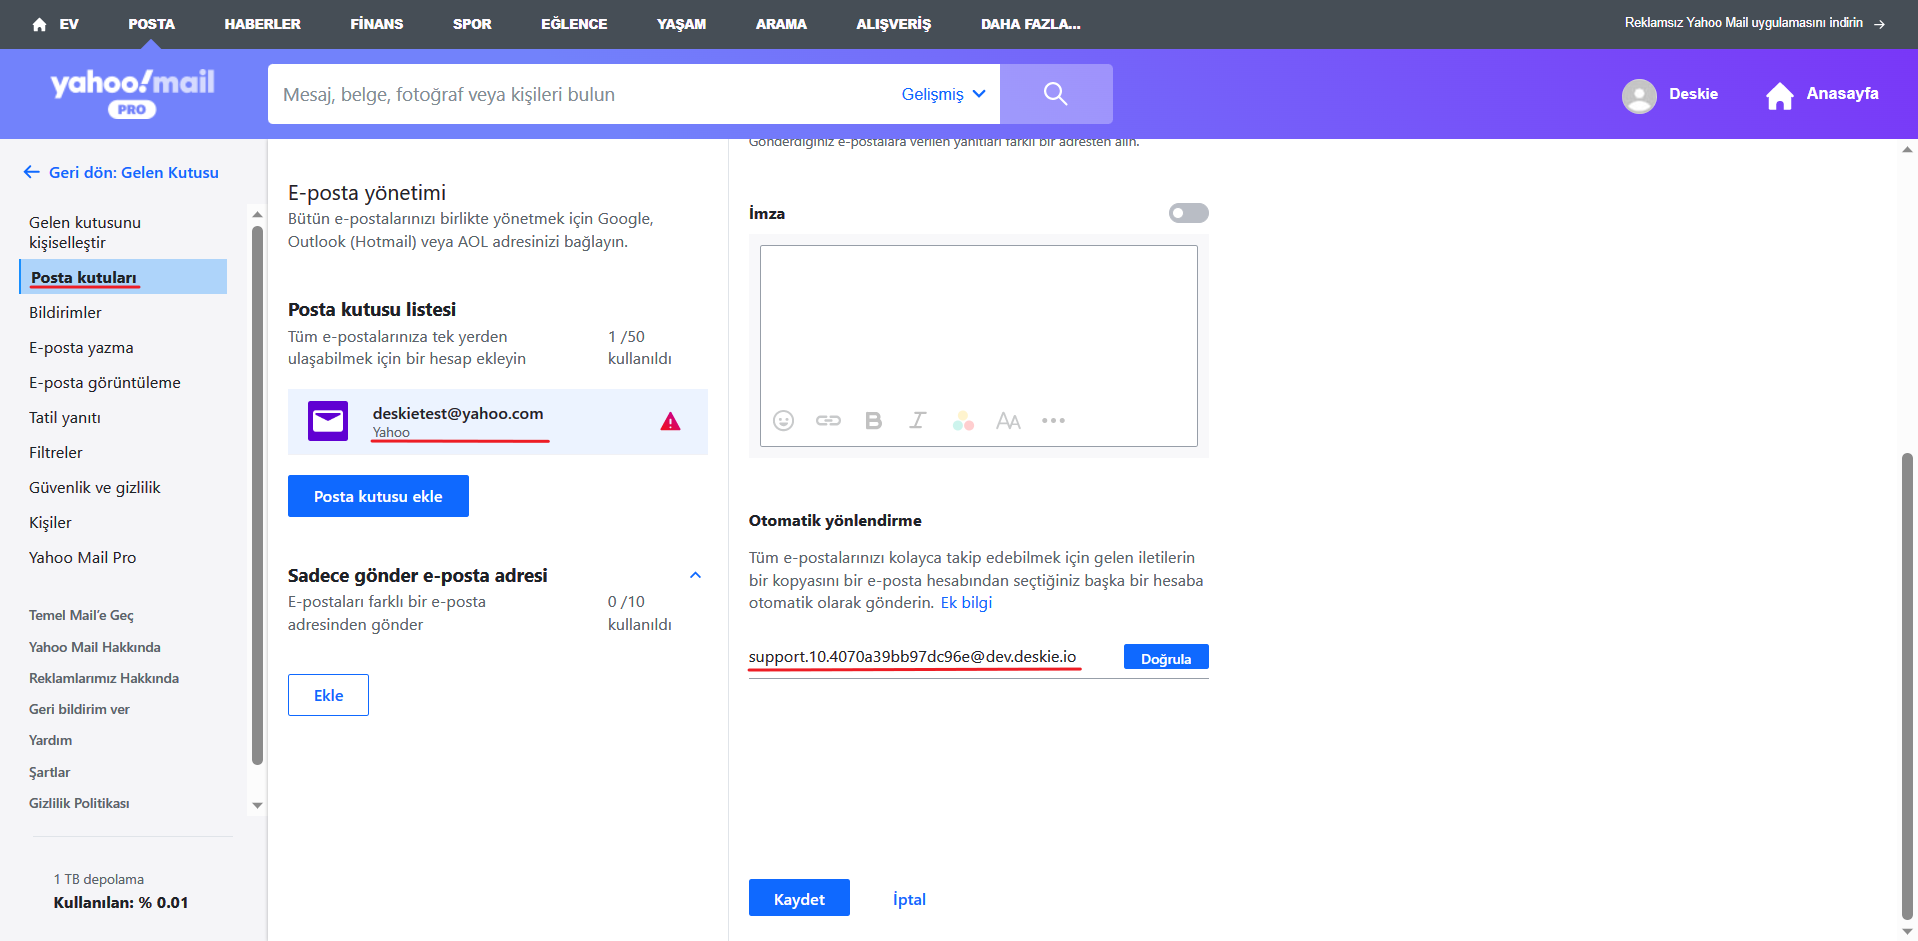Open E-posta görüntüleme settings

(x=105, y=382)
